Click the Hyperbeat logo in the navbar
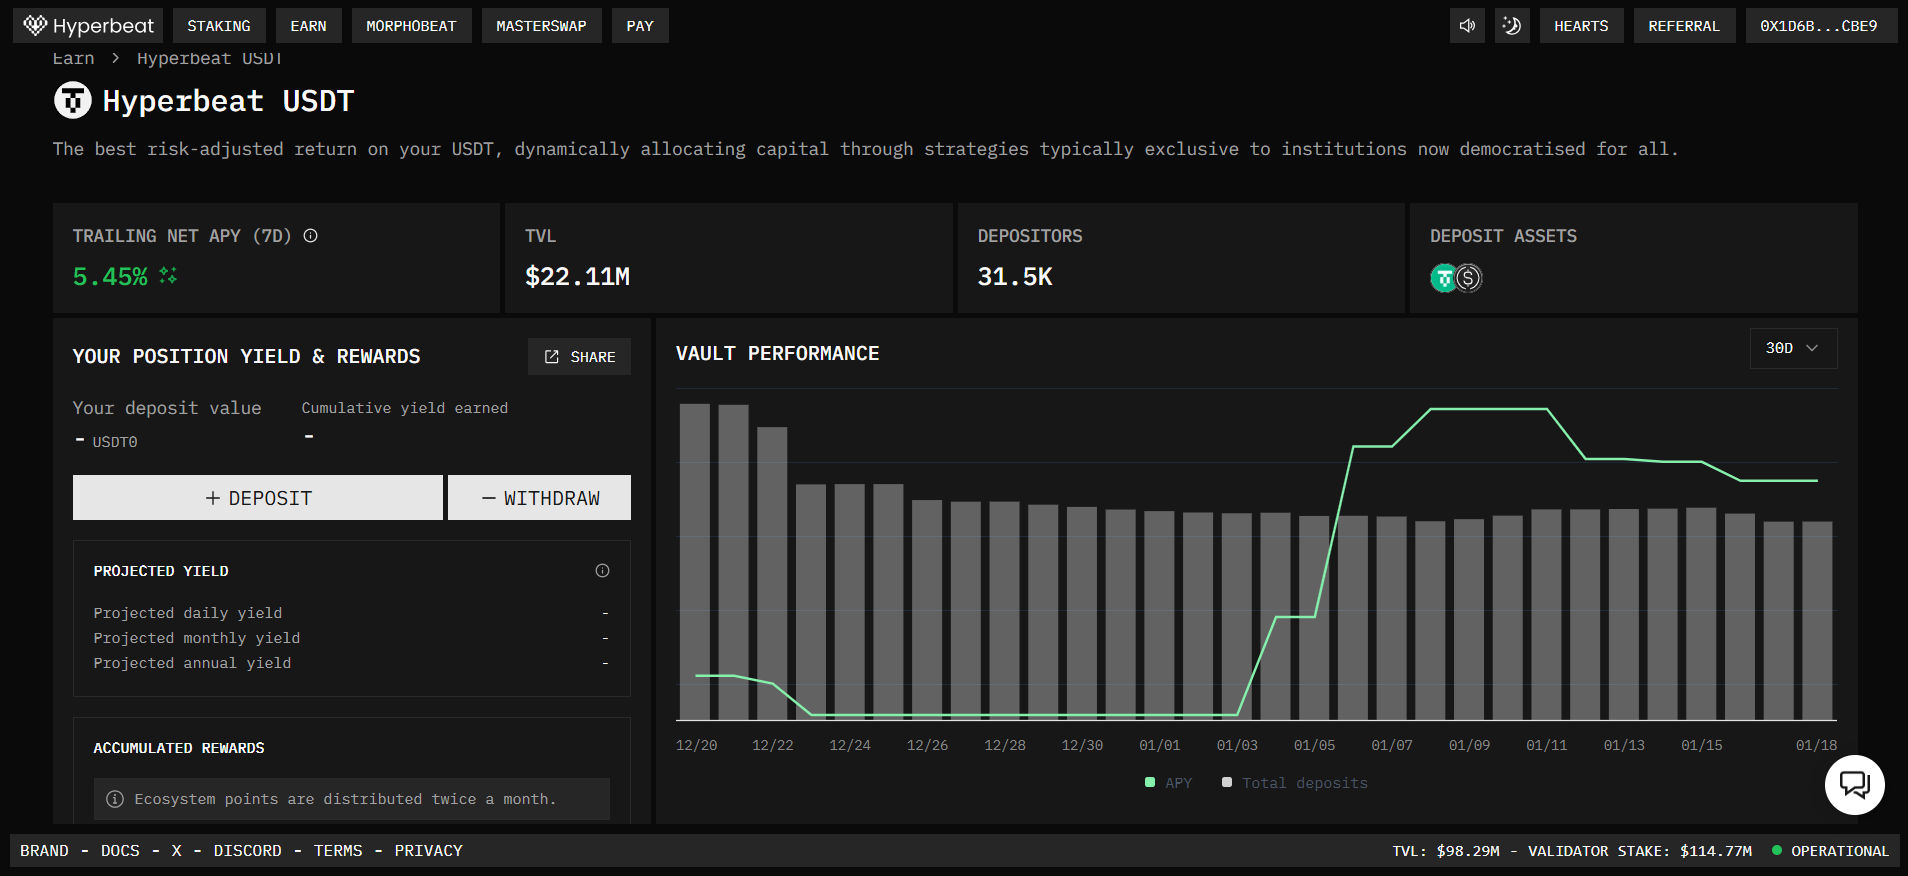Image resolution: width=1908 pixels, height=876 pixels. pyautogui.click(x=88, y=26)
